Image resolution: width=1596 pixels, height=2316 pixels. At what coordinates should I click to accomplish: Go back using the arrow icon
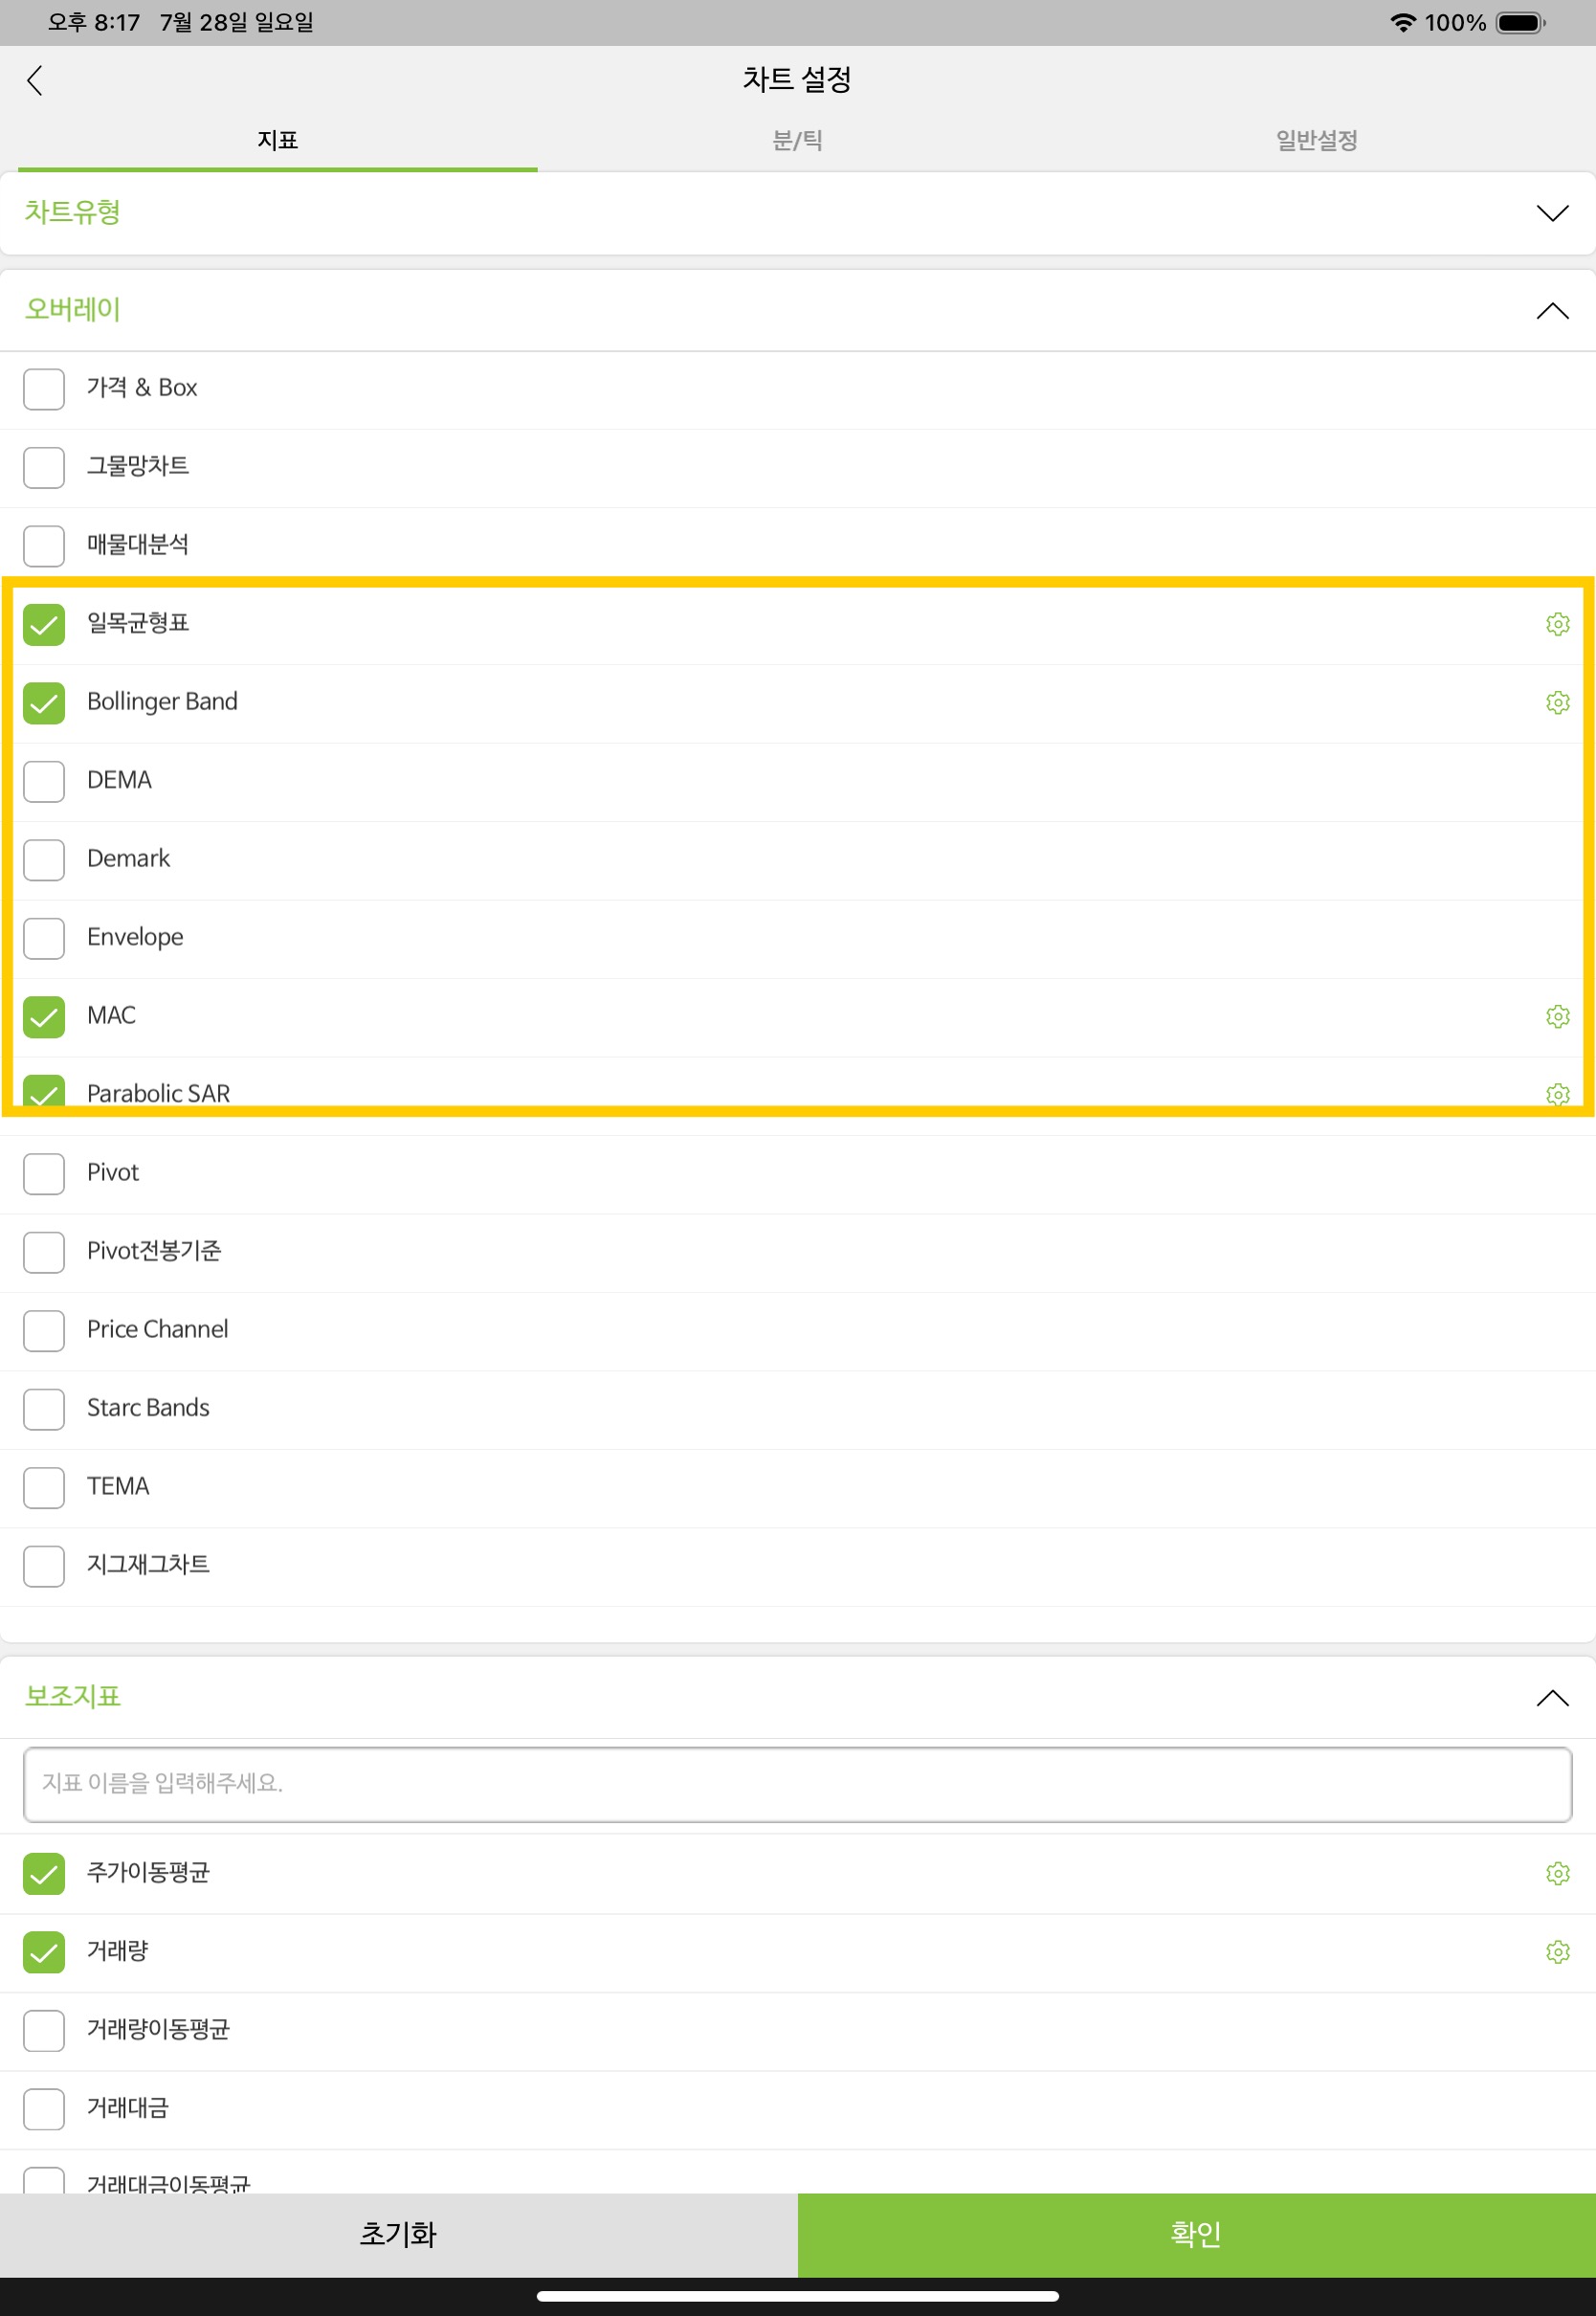[35, 80]
